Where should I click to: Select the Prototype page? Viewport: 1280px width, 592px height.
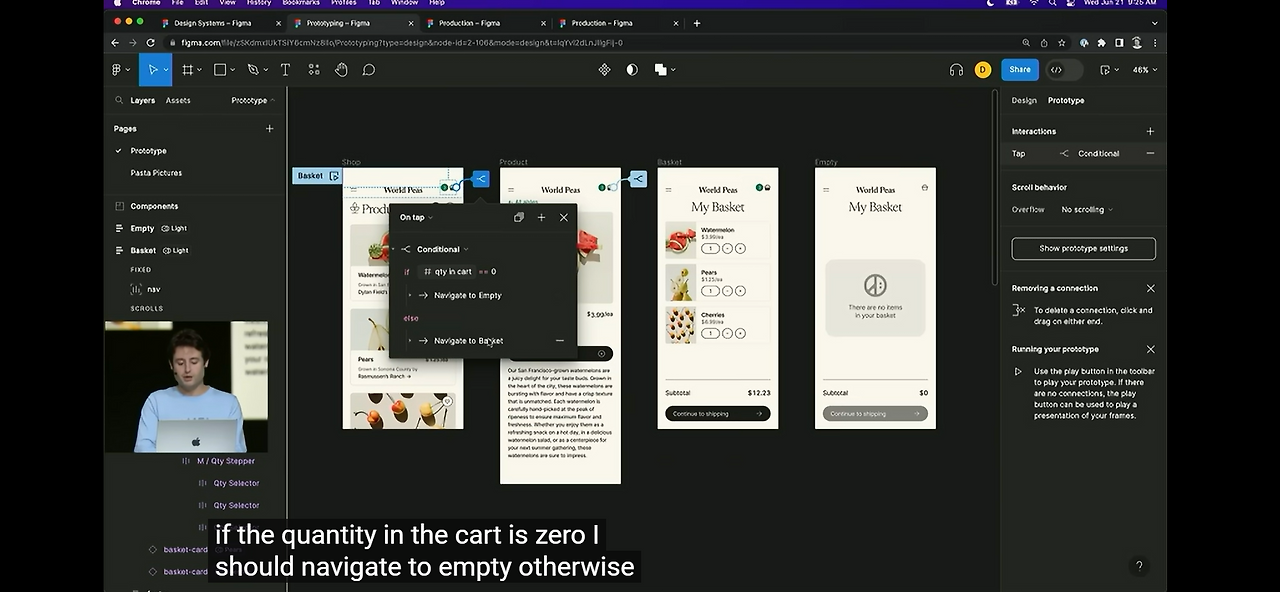[x=148, y=151]
